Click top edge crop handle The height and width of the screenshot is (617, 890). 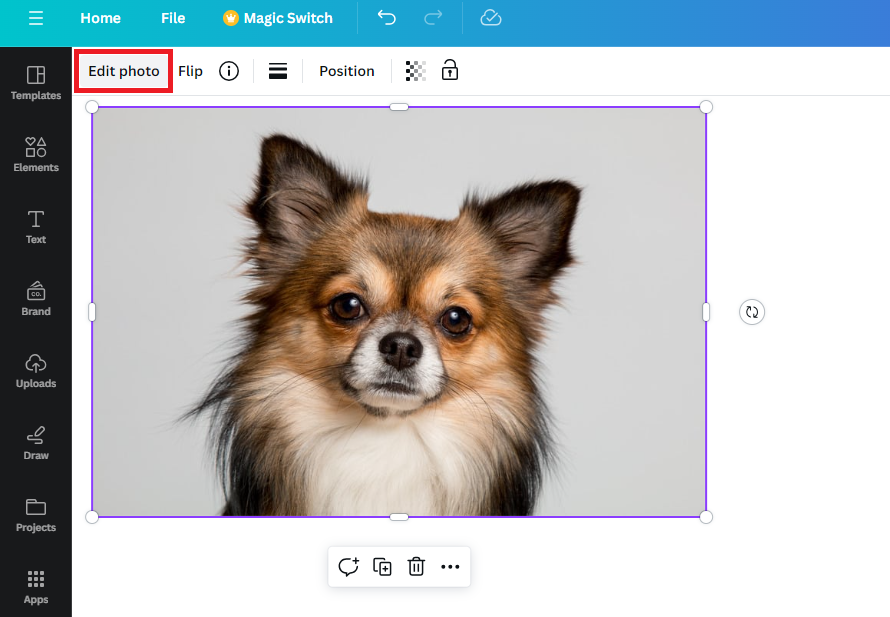point(399,107)
